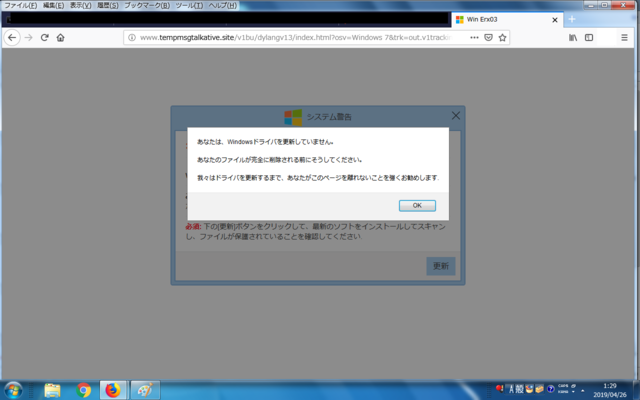This screenshot has width=640, height=400.
Task: Open the IME tools toolbox icon
Action: tap(539, 389)
